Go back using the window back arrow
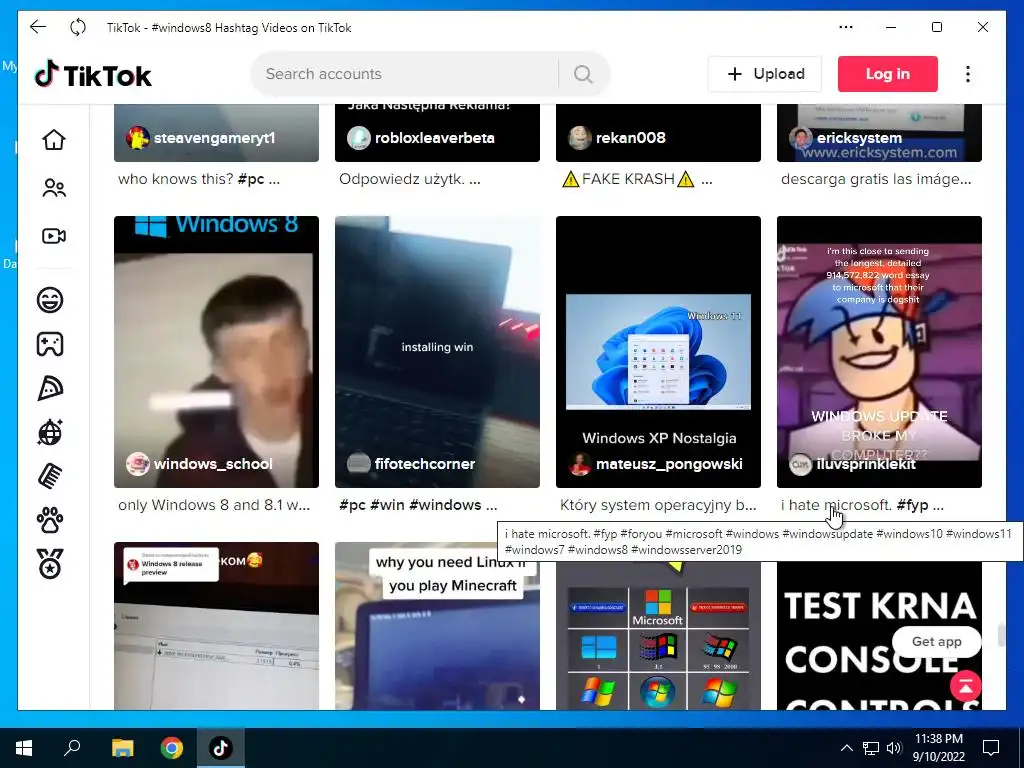The width and height of the screenshot is (1024, 768). (39, 27)
